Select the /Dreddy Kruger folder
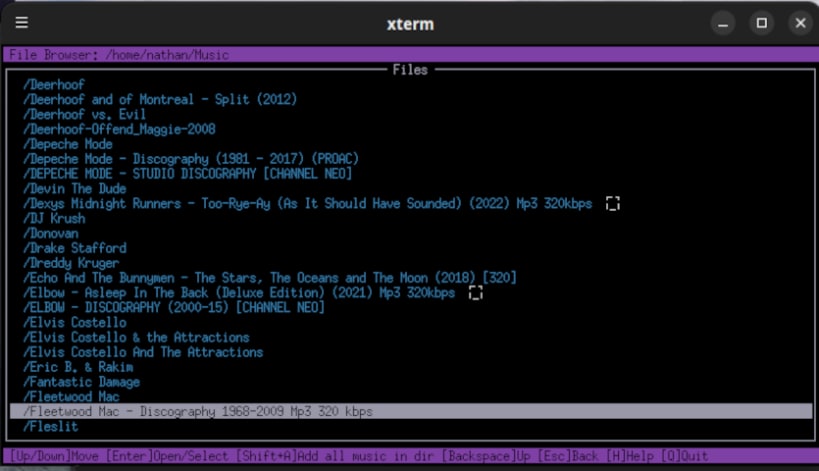 tap(71, 263)
